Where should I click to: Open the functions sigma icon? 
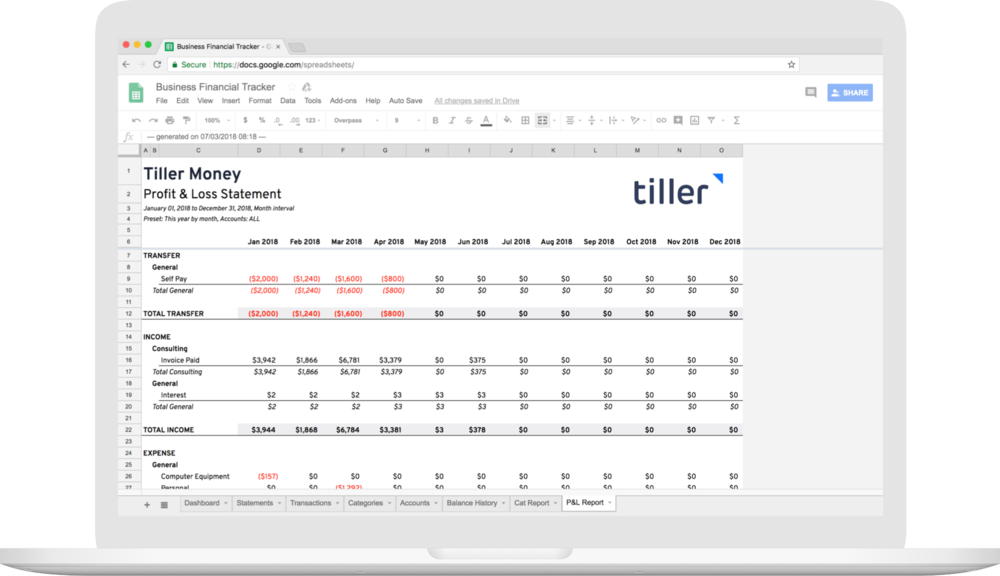737,120
